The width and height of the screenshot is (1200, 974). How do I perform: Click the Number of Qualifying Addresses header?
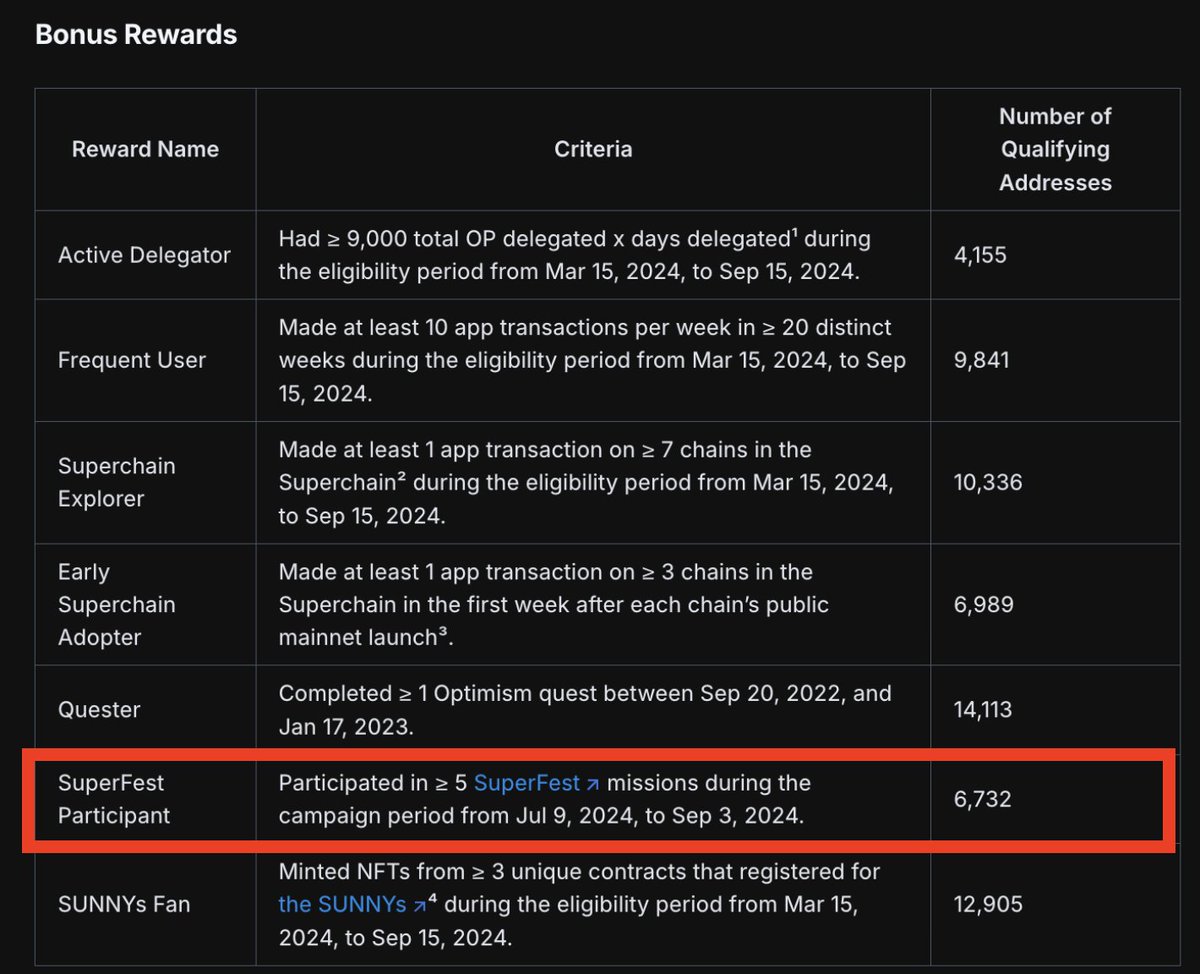(1055, 150)
